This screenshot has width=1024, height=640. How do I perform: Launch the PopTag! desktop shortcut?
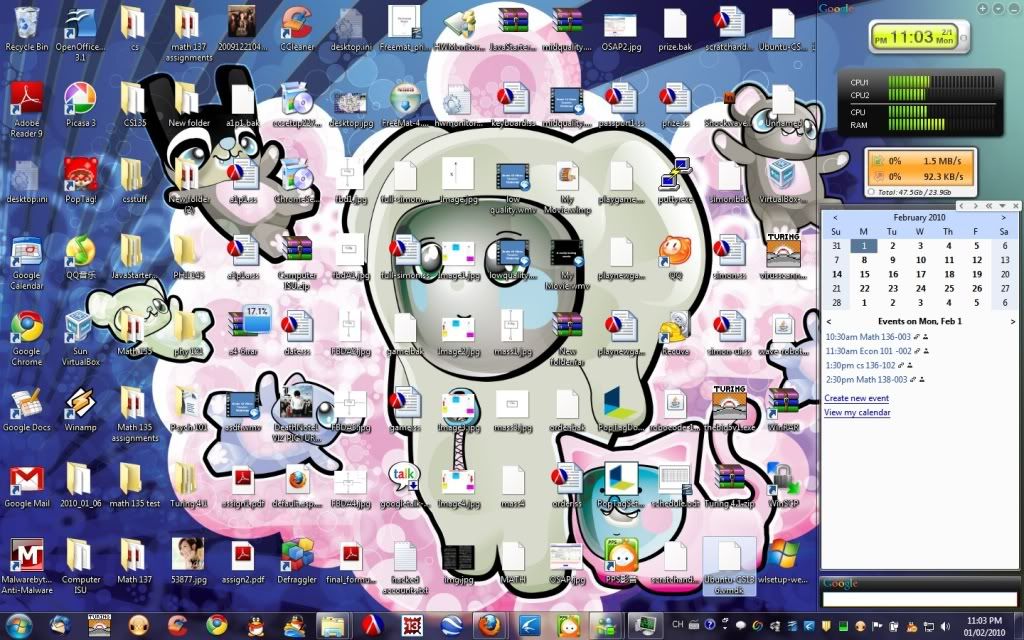tap(80, 181)
